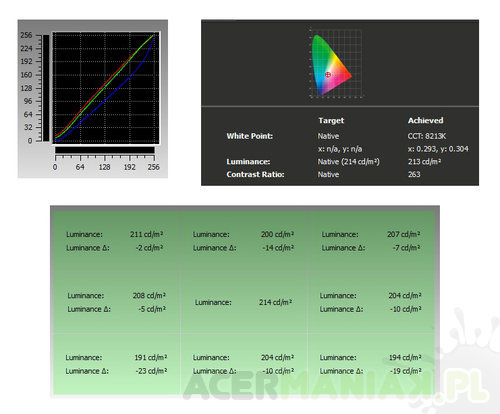
Task: Click the vertical black gradient bar beside graph
Action: 46,88
